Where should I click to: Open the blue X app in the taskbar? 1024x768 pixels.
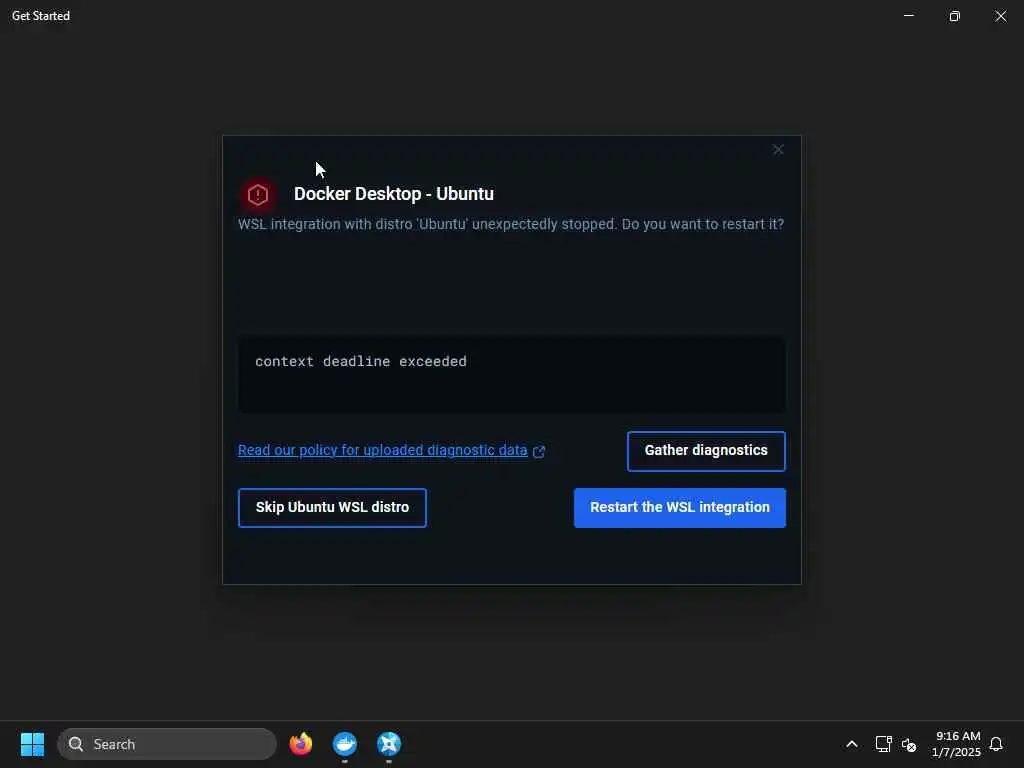click(389, 744)
